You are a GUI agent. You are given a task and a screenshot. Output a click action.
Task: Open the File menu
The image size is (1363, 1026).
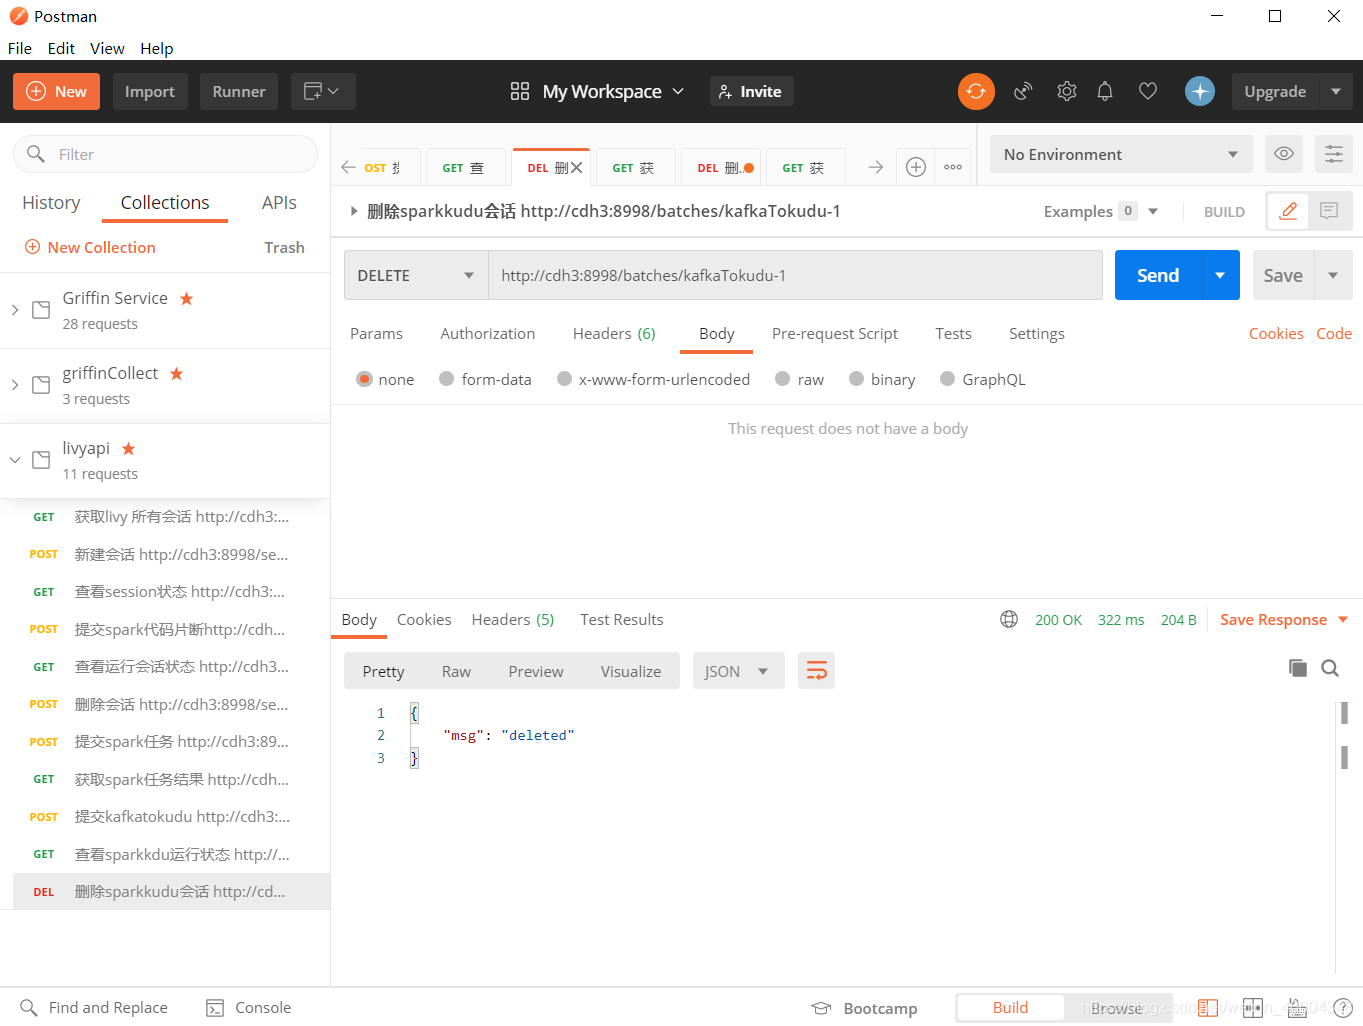[20, 48]
